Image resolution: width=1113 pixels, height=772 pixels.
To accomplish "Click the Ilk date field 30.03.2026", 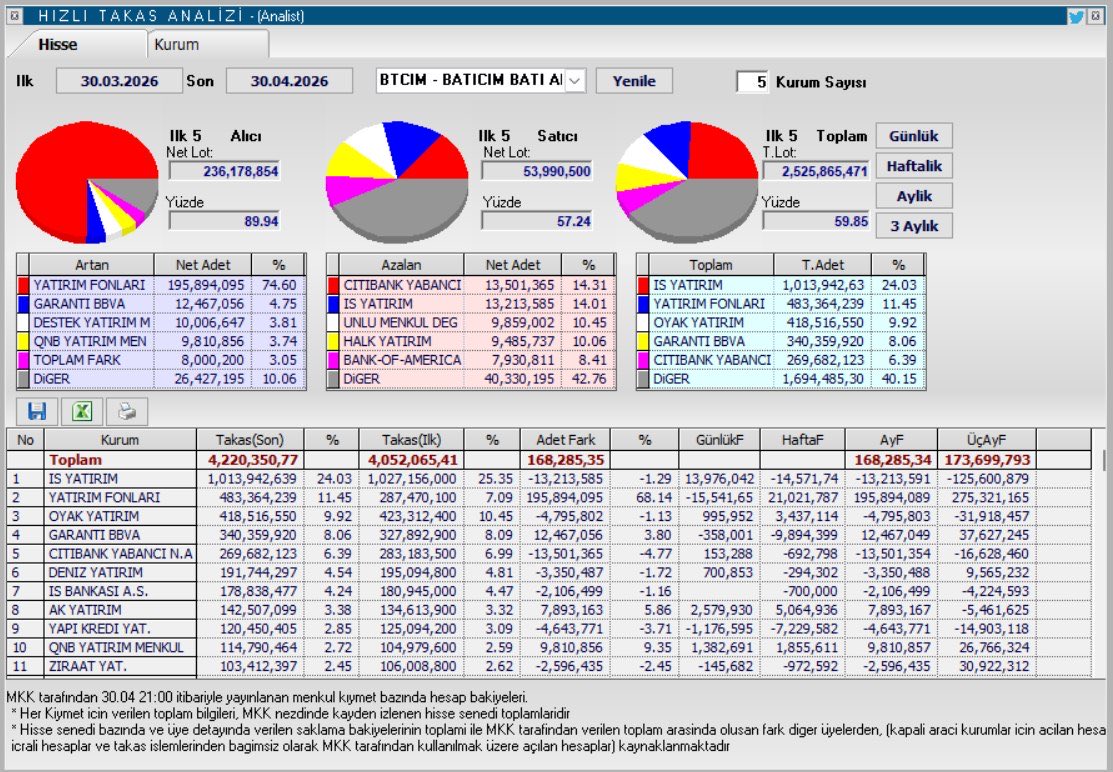I will click(x=119, y=81).
